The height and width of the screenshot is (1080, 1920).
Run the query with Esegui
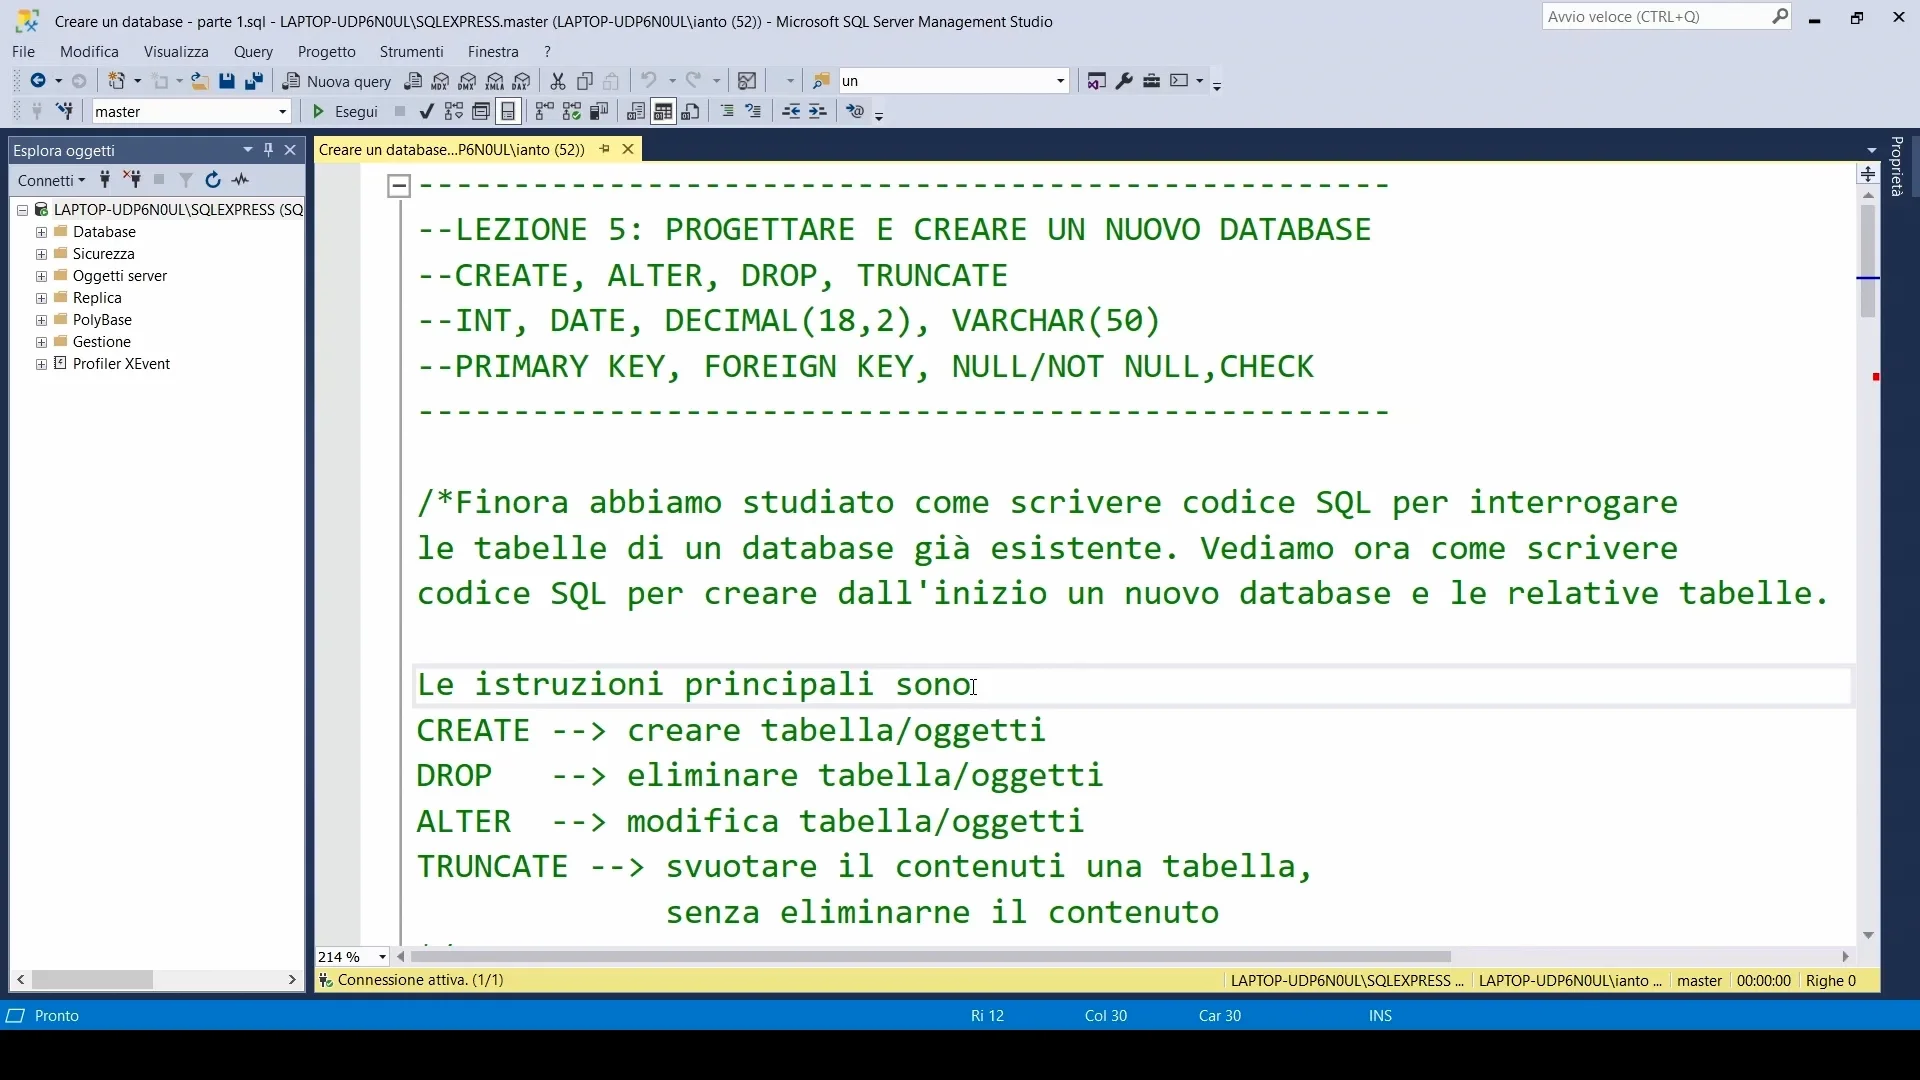tap(344, 112)
